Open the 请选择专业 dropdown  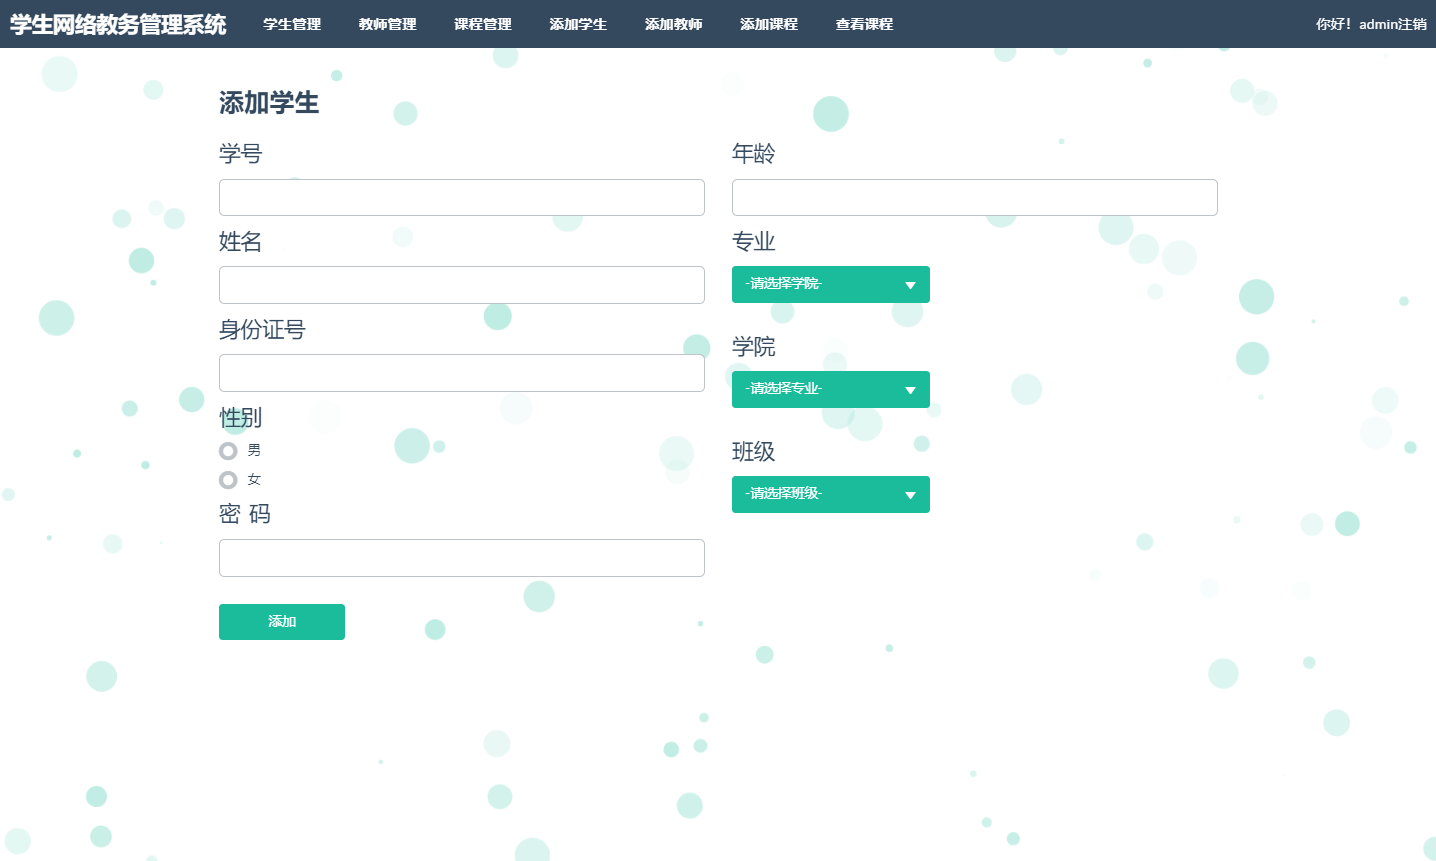830,389
